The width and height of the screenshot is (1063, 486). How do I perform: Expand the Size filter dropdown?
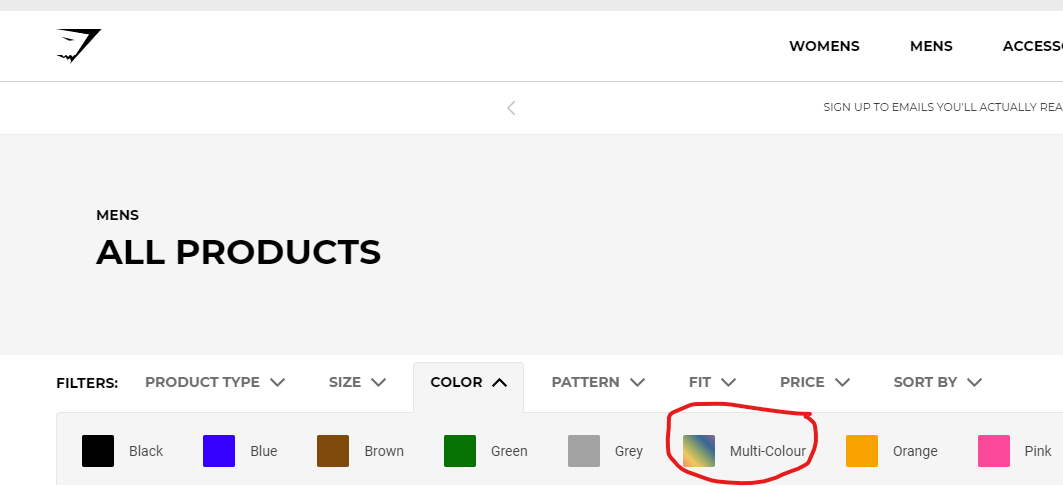point(357,382)
